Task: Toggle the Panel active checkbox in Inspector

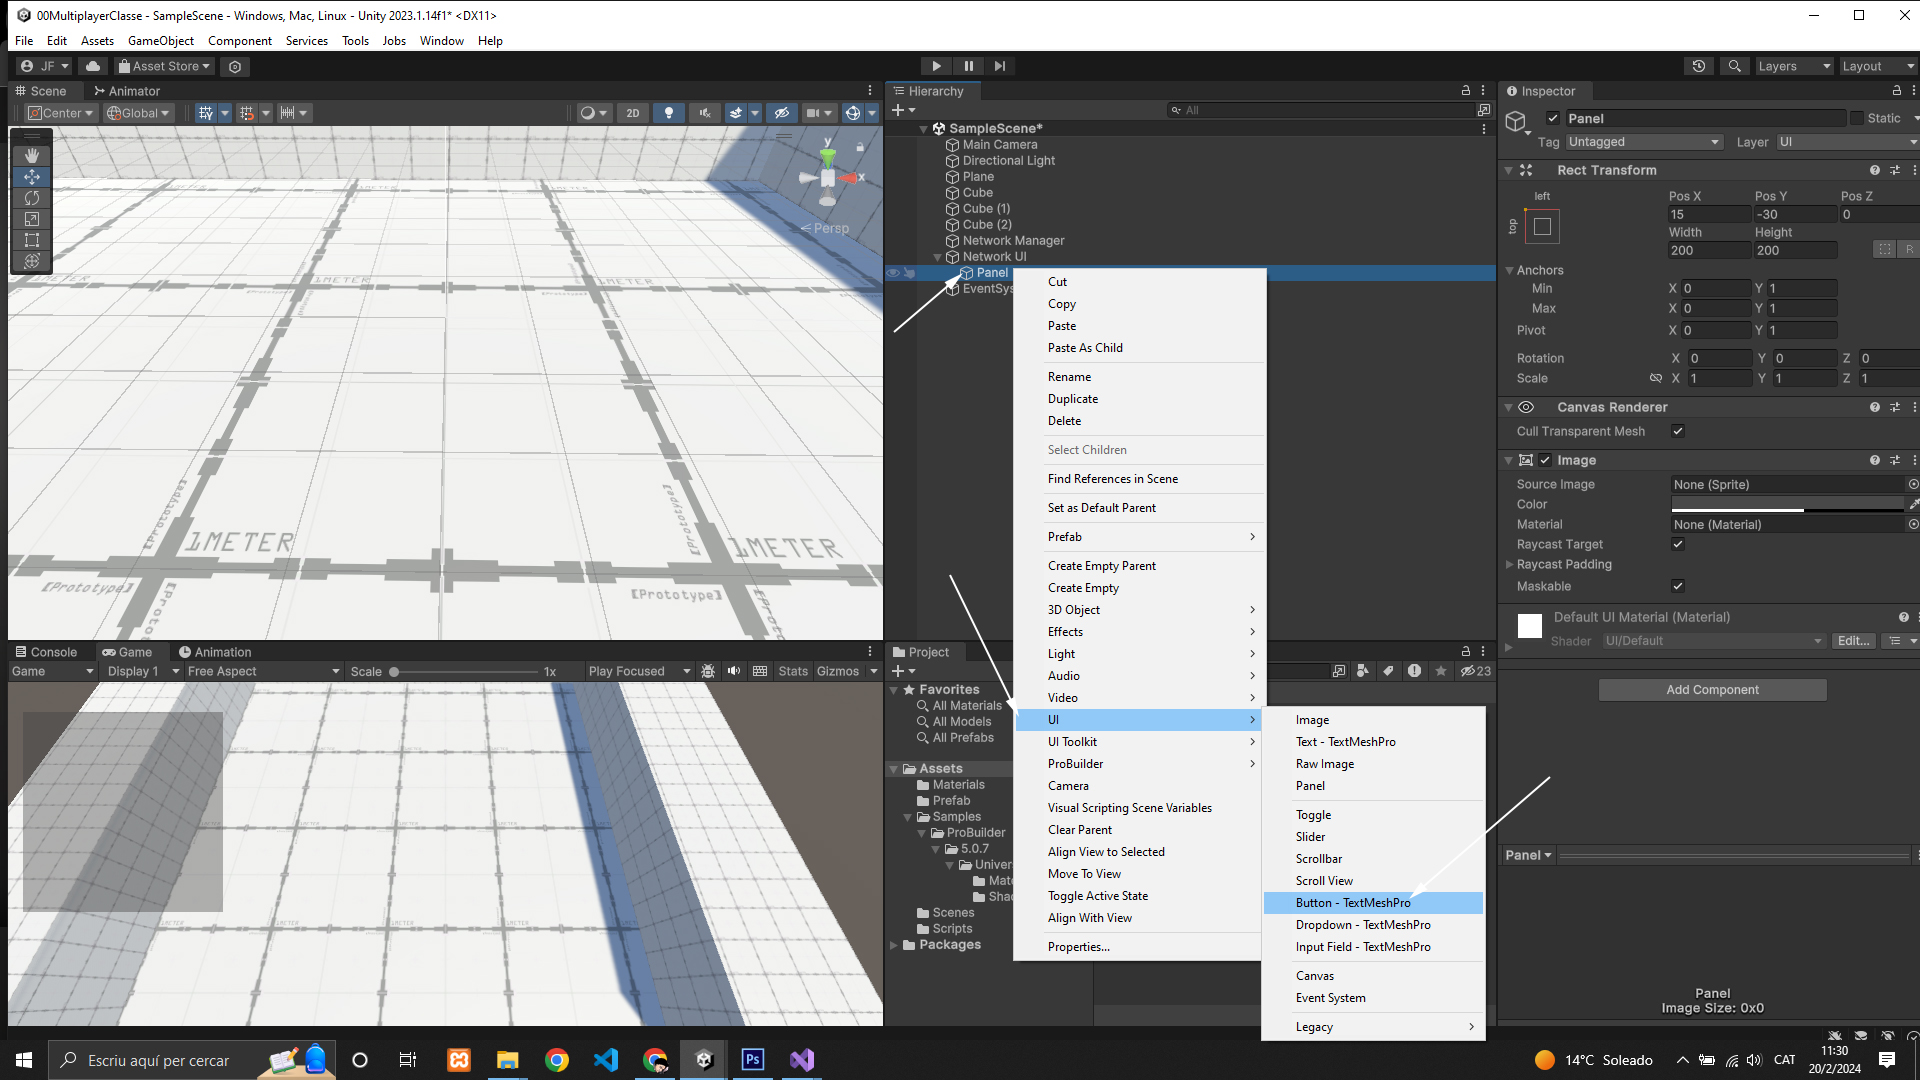Action: coord(1553,118)
